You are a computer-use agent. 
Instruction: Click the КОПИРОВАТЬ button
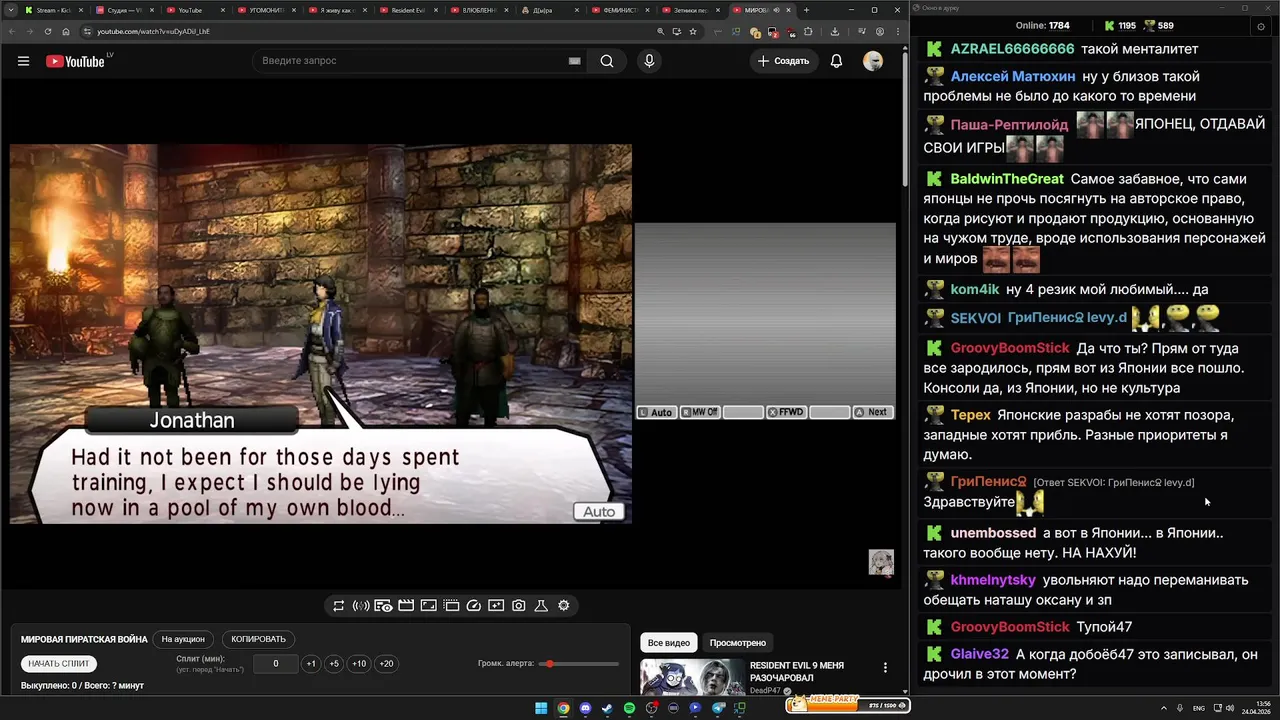(x=258, y=639)
